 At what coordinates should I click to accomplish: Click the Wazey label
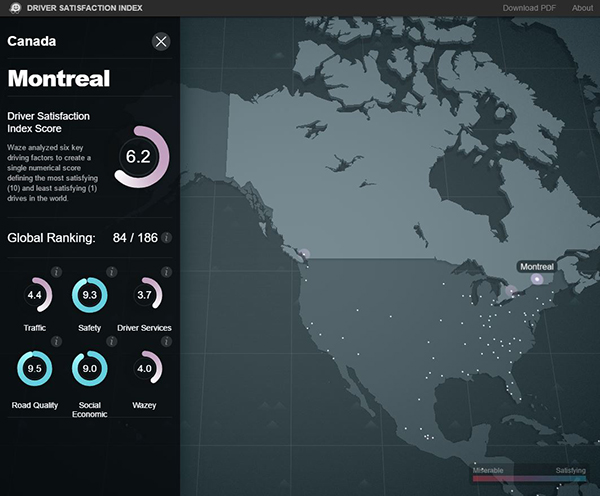[x=144, y=405]
